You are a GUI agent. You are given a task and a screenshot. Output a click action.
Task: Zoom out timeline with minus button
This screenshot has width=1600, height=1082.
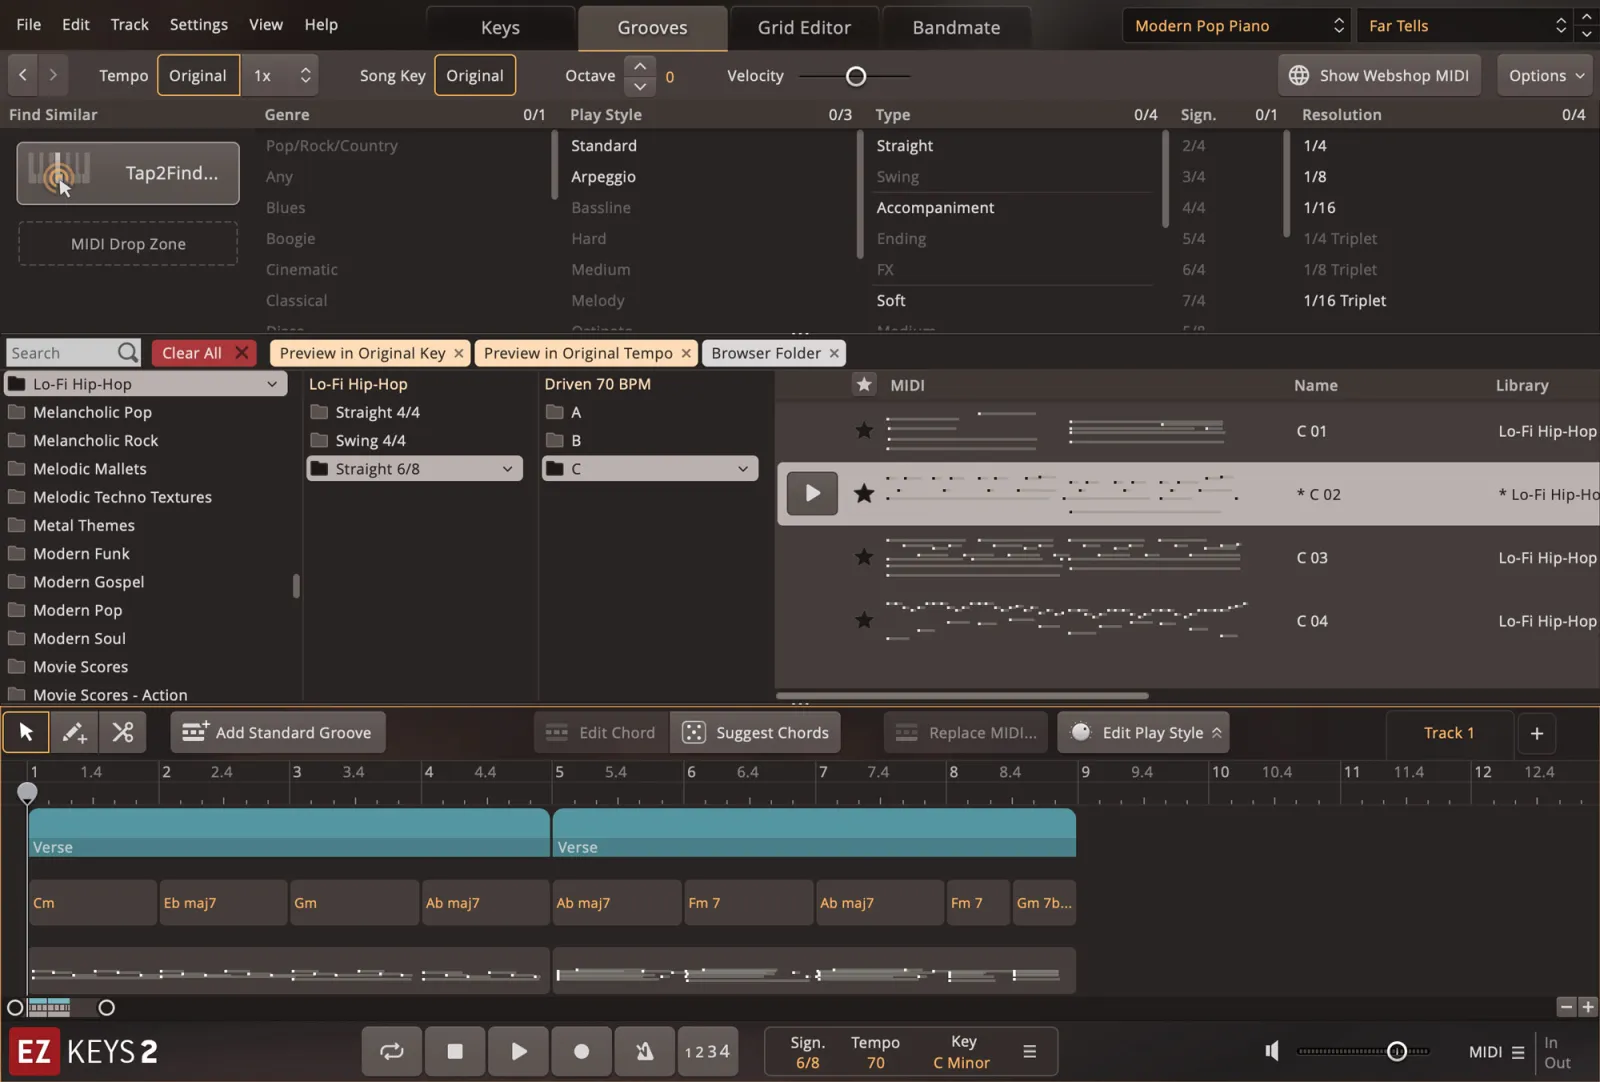pos(1567,1007)
